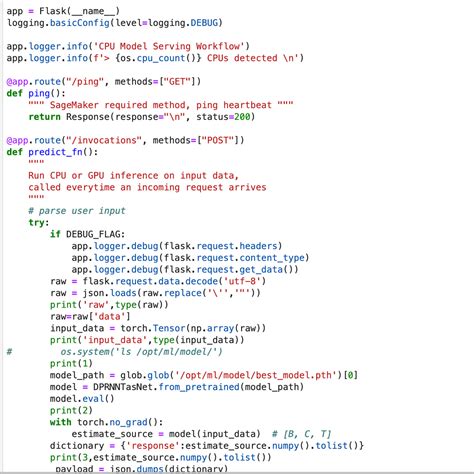Click the status=200 value in Response
Image resolution: width=474 pixels, height=474 pixels.
(x=223, y=117)
